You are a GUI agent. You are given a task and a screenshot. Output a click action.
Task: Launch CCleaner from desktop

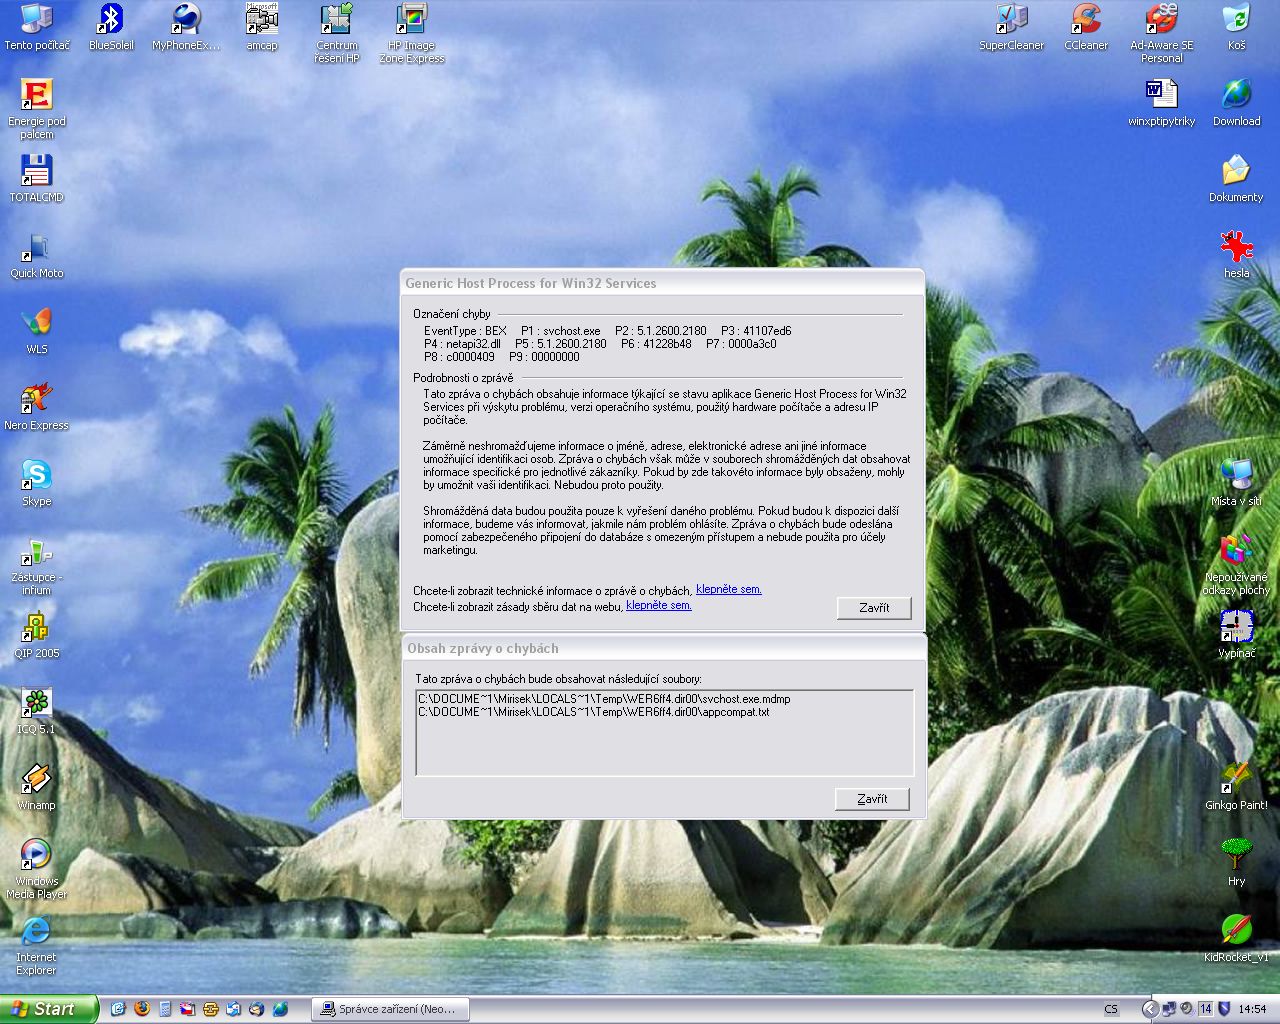(1086, 26)
